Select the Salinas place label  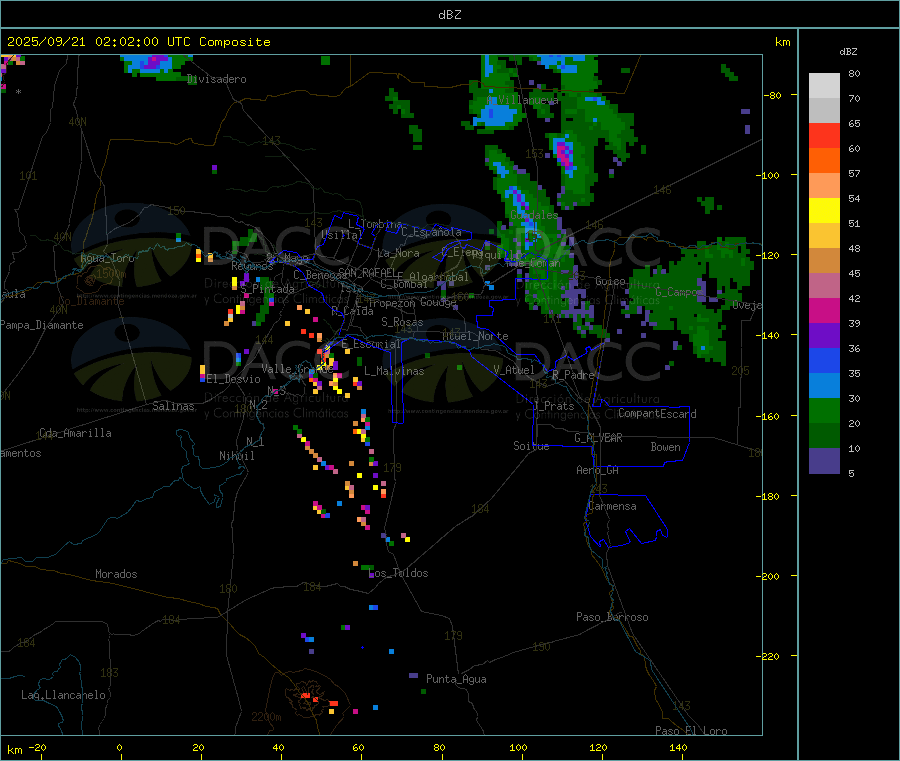[x=173, y=406]
